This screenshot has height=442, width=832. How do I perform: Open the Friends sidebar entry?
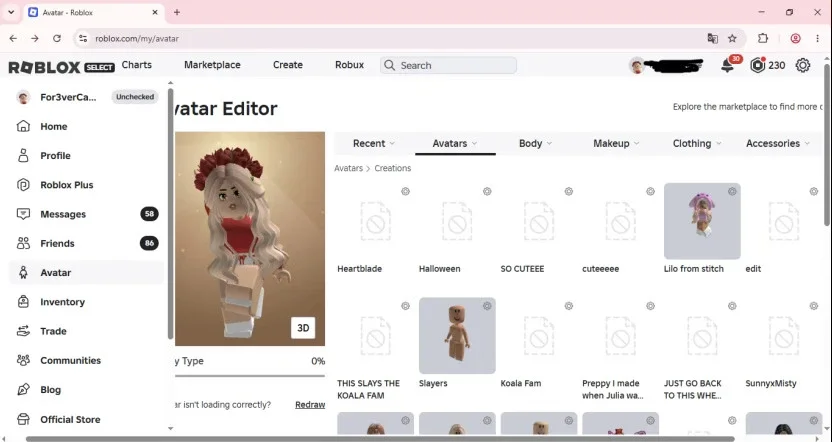point(86,243)
